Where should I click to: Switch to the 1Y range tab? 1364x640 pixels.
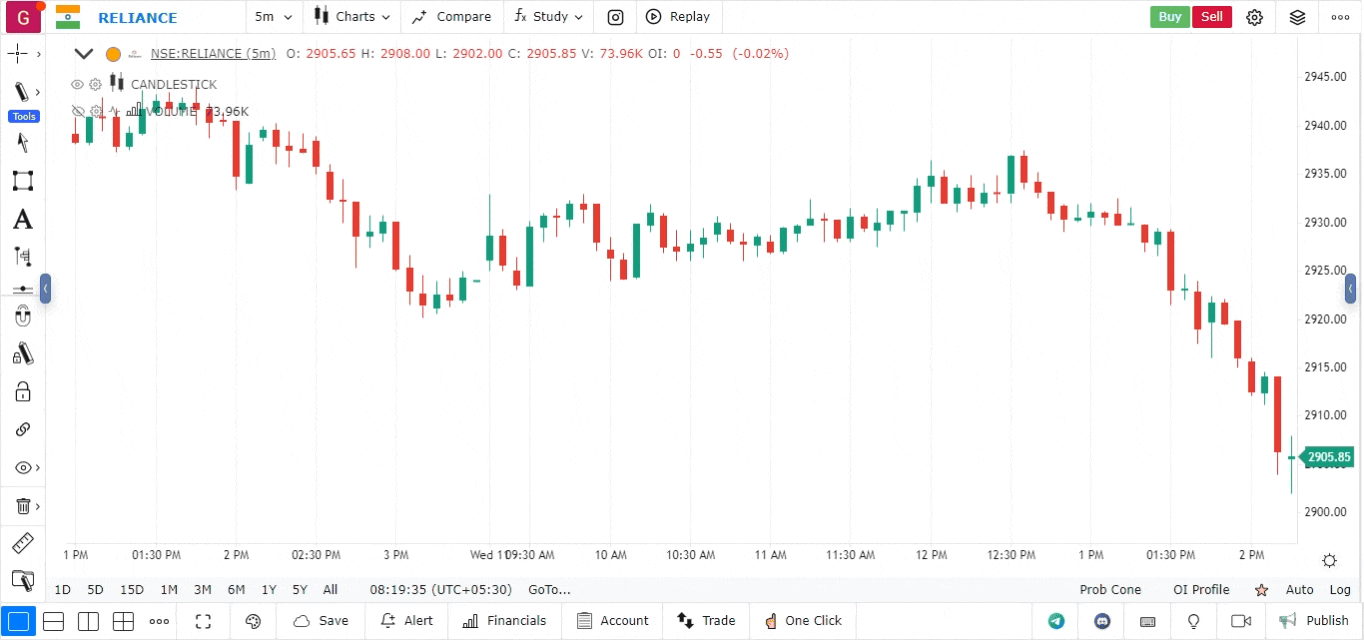(268, 590)
